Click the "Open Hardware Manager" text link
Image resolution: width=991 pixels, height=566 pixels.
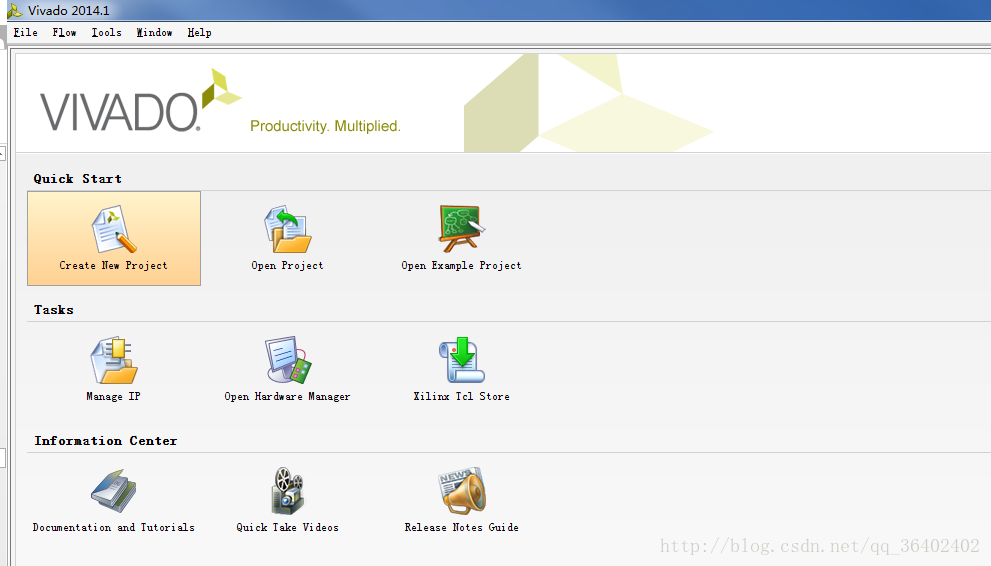[288, 396]
